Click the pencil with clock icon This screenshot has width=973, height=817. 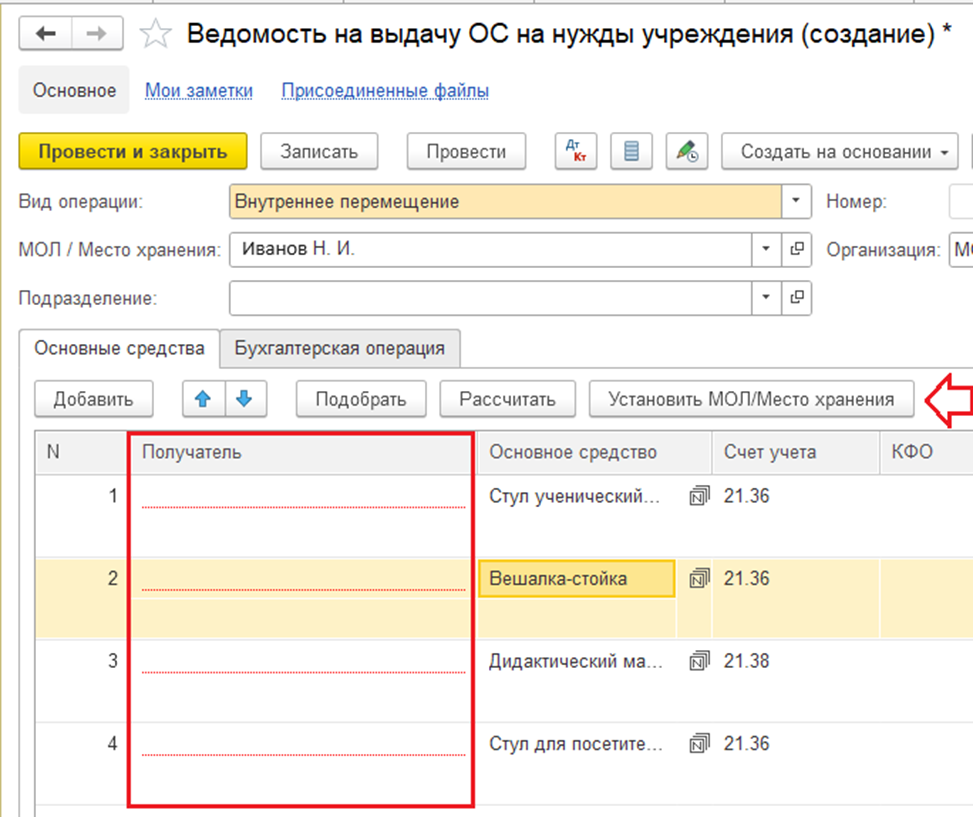[687, 151]
